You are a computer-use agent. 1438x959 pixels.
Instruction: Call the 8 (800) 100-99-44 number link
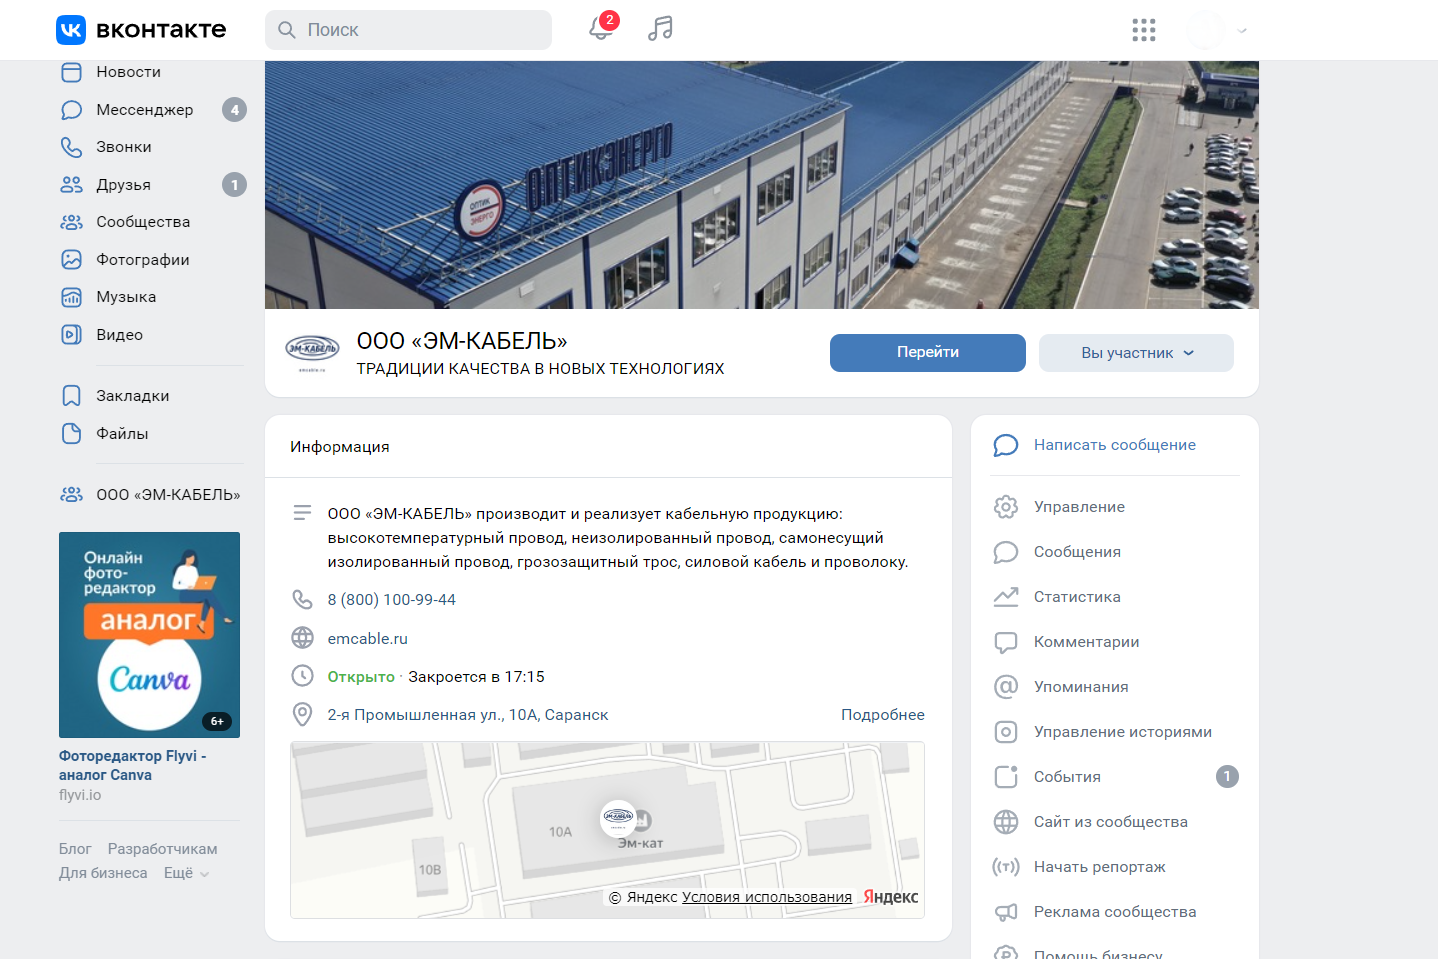(x=391, y=600)
